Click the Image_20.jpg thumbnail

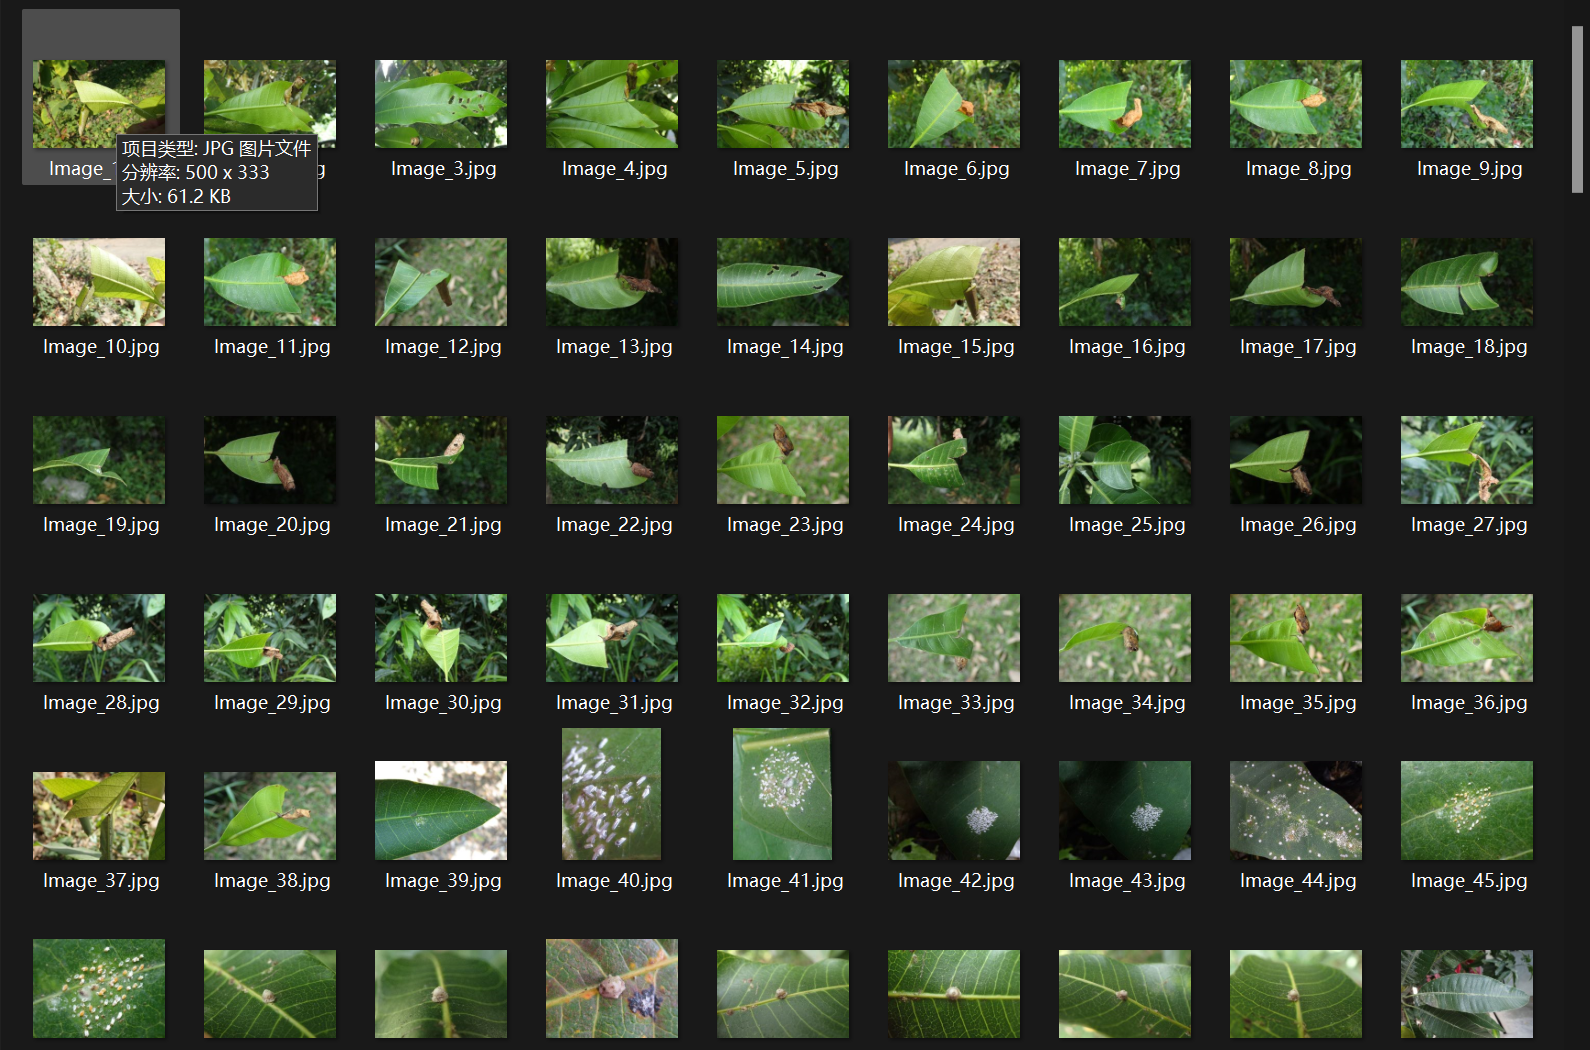270,460
